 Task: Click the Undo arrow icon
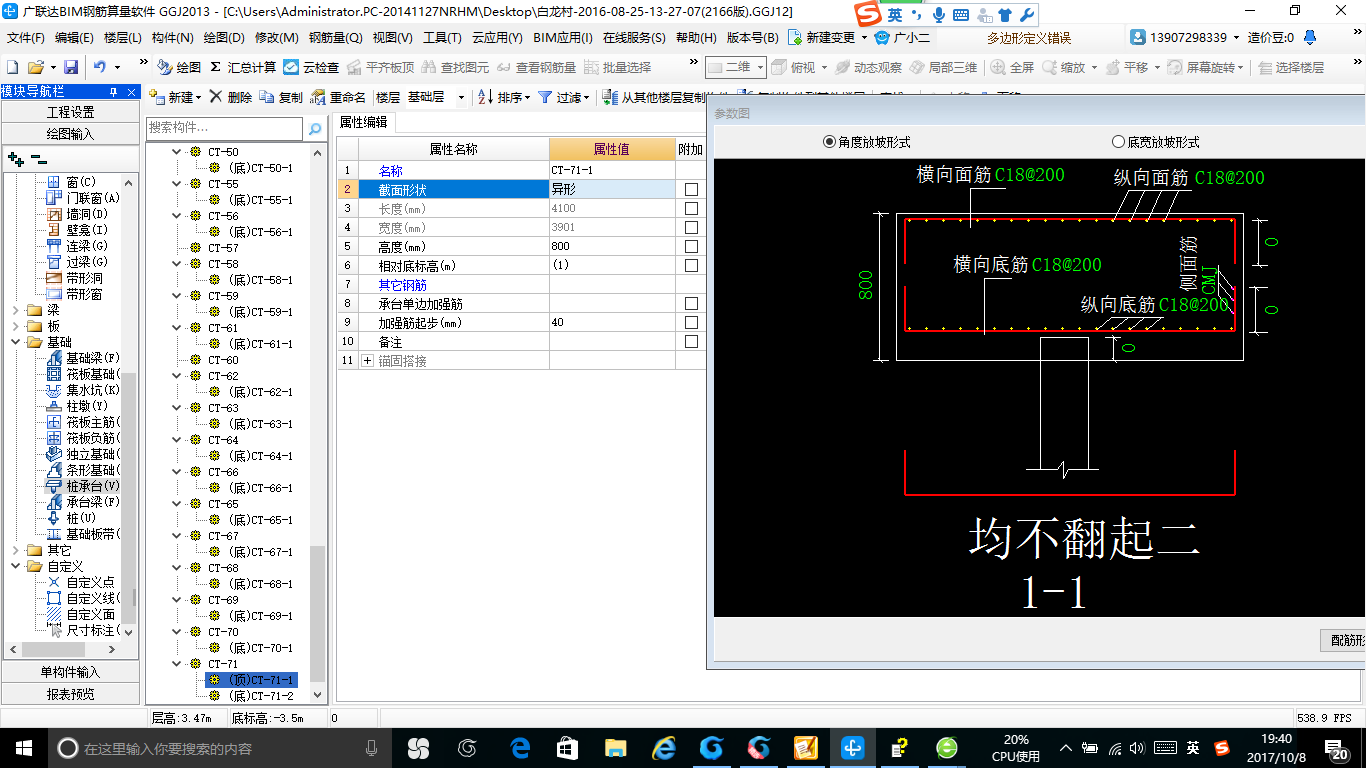[100, 67]
